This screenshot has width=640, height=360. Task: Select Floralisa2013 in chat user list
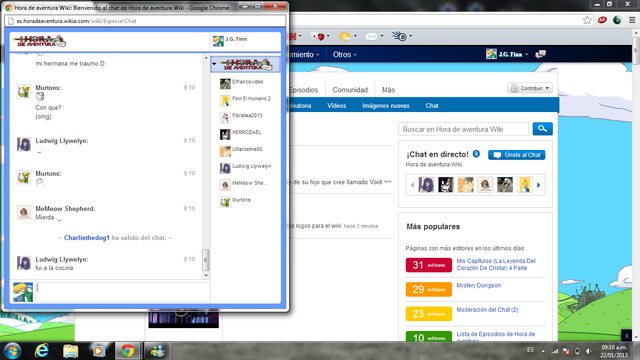241,117
